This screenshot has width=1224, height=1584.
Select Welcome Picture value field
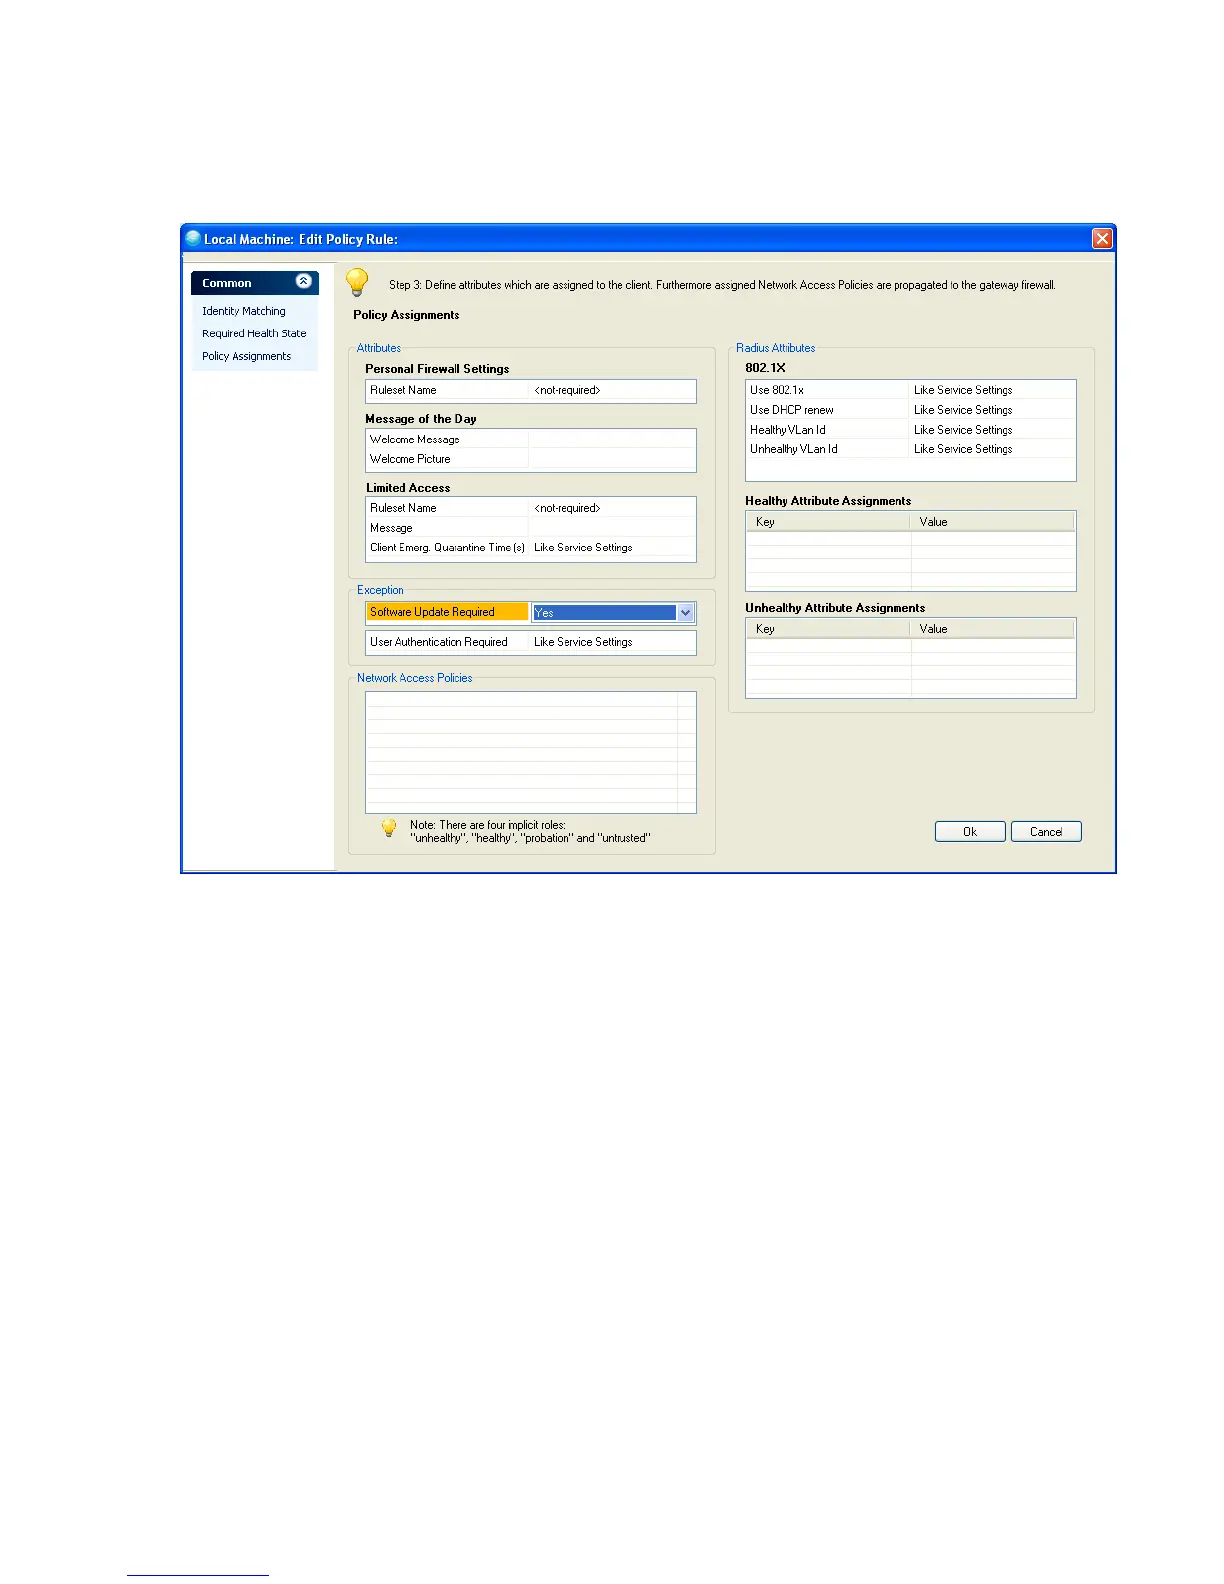(x=612, y=459)
